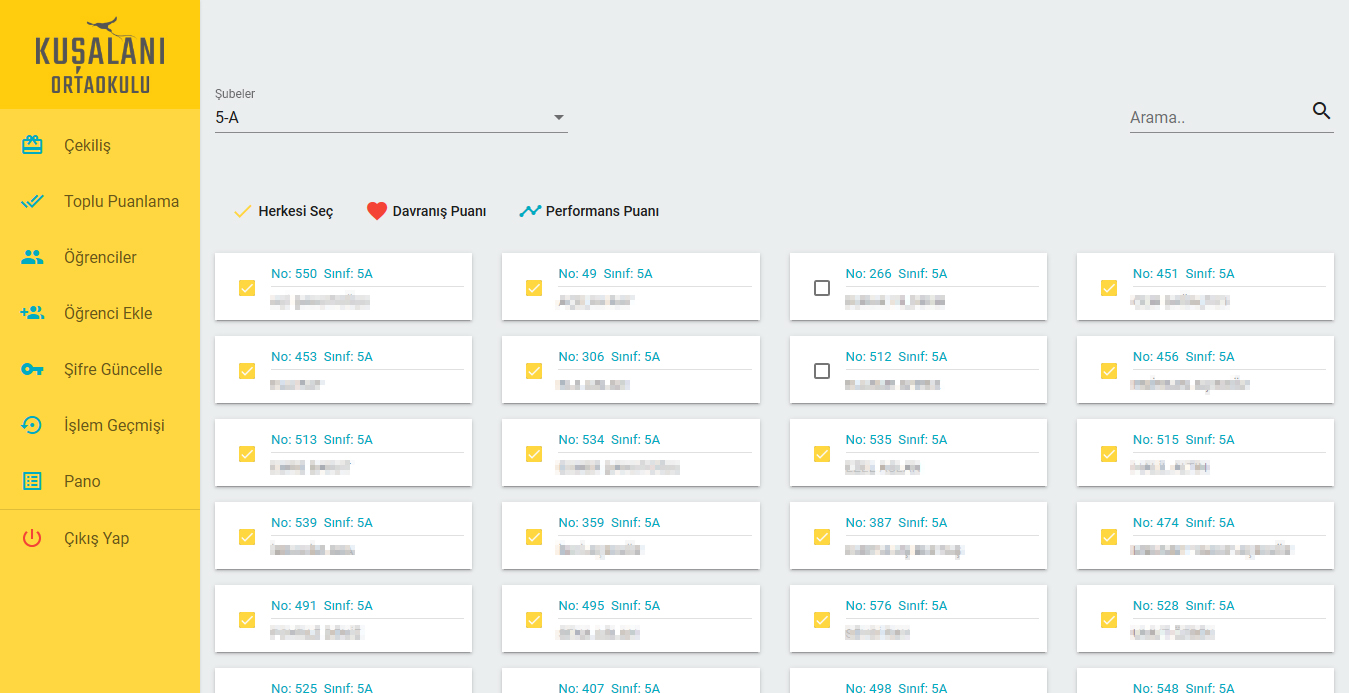Toggle checkbox for No: 539

(x=247, y=537)
